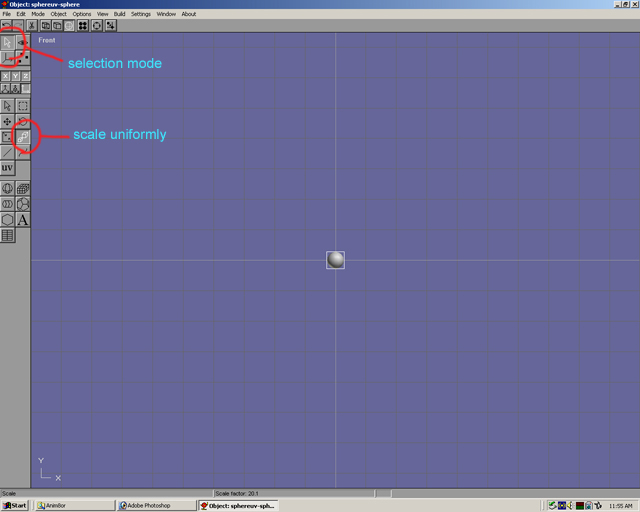This screenshot has height=512, width=640.
Task: Click the Undo arrow icon
Action: tap(7, 26)
